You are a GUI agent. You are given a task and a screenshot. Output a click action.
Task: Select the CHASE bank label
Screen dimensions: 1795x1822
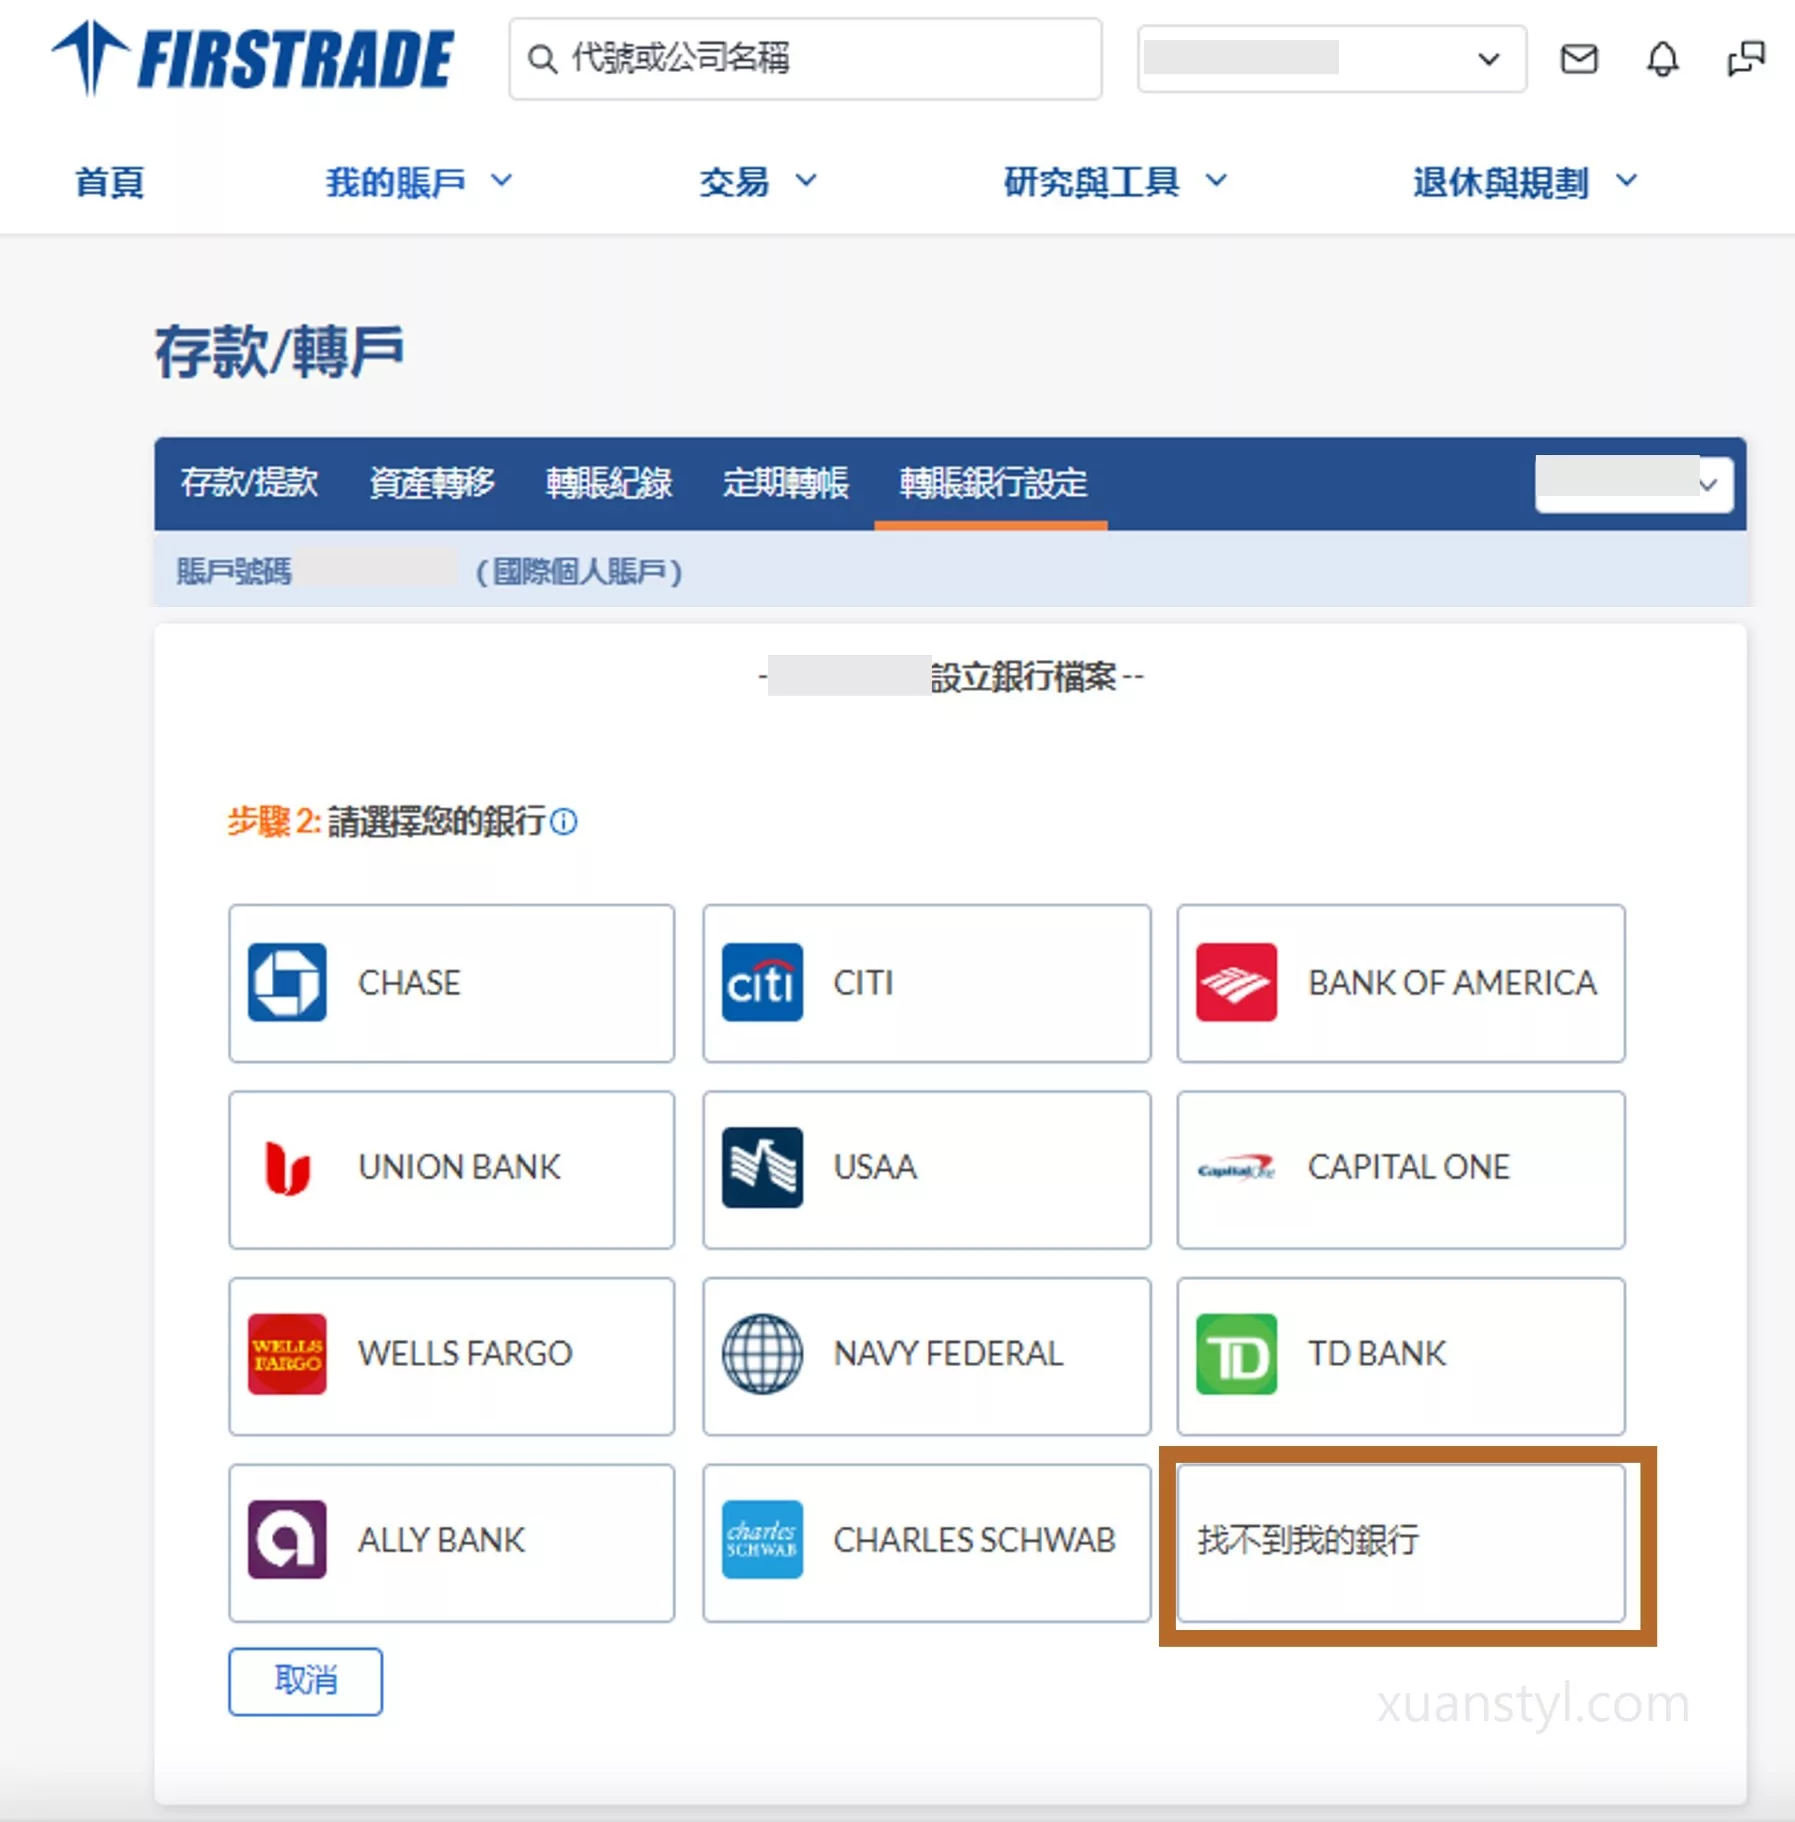409,983
